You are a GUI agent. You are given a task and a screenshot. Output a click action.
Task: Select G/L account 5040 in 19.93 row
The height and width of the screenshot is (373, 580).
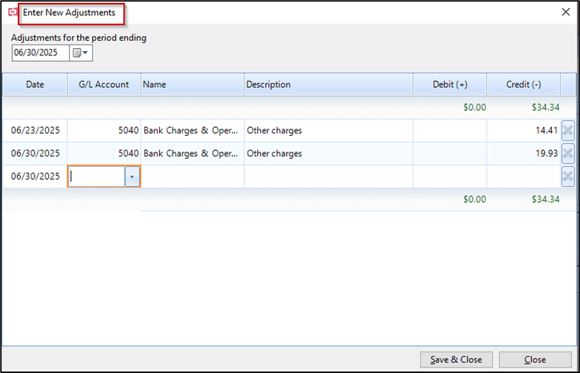tap(104, 153)
